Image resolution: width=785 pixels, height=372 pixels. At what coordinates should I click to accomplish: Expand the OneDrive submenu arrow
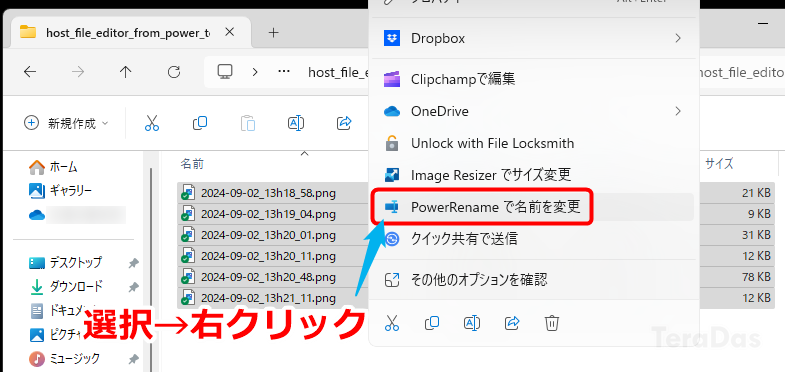coord(678,111)
